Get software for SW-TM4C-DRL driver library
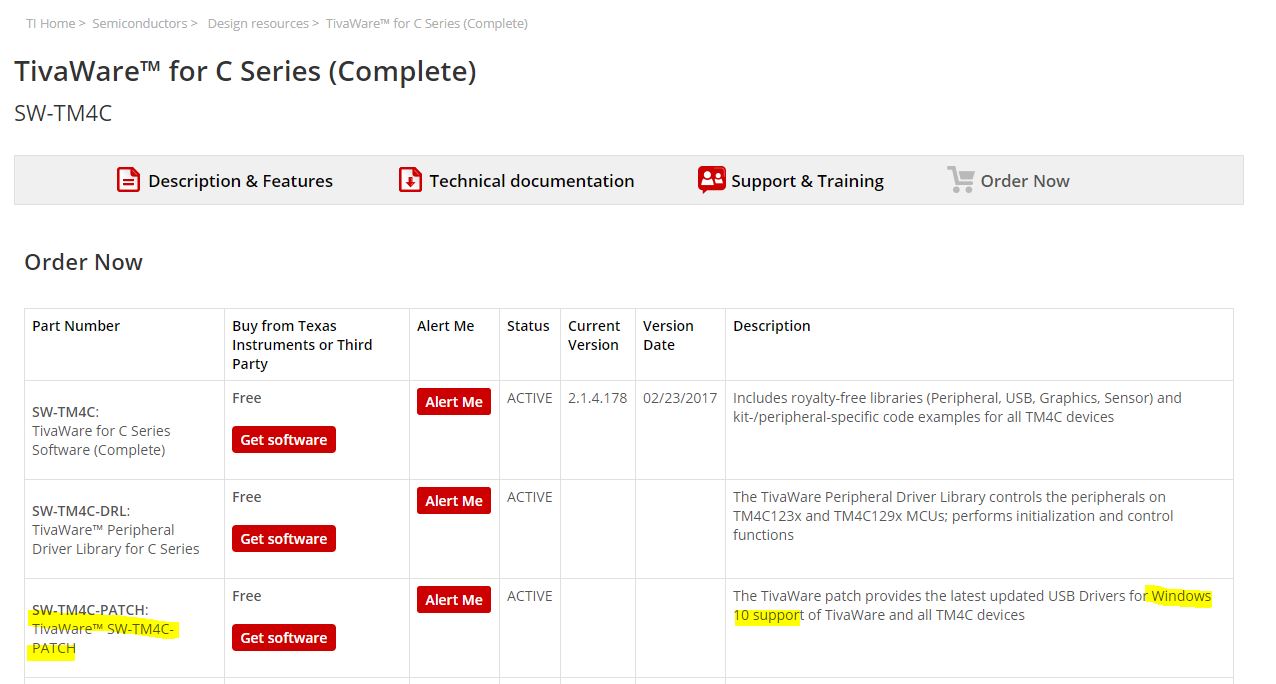The height and width of the screenshot is (684, 1276). click(x=284, y=539)
